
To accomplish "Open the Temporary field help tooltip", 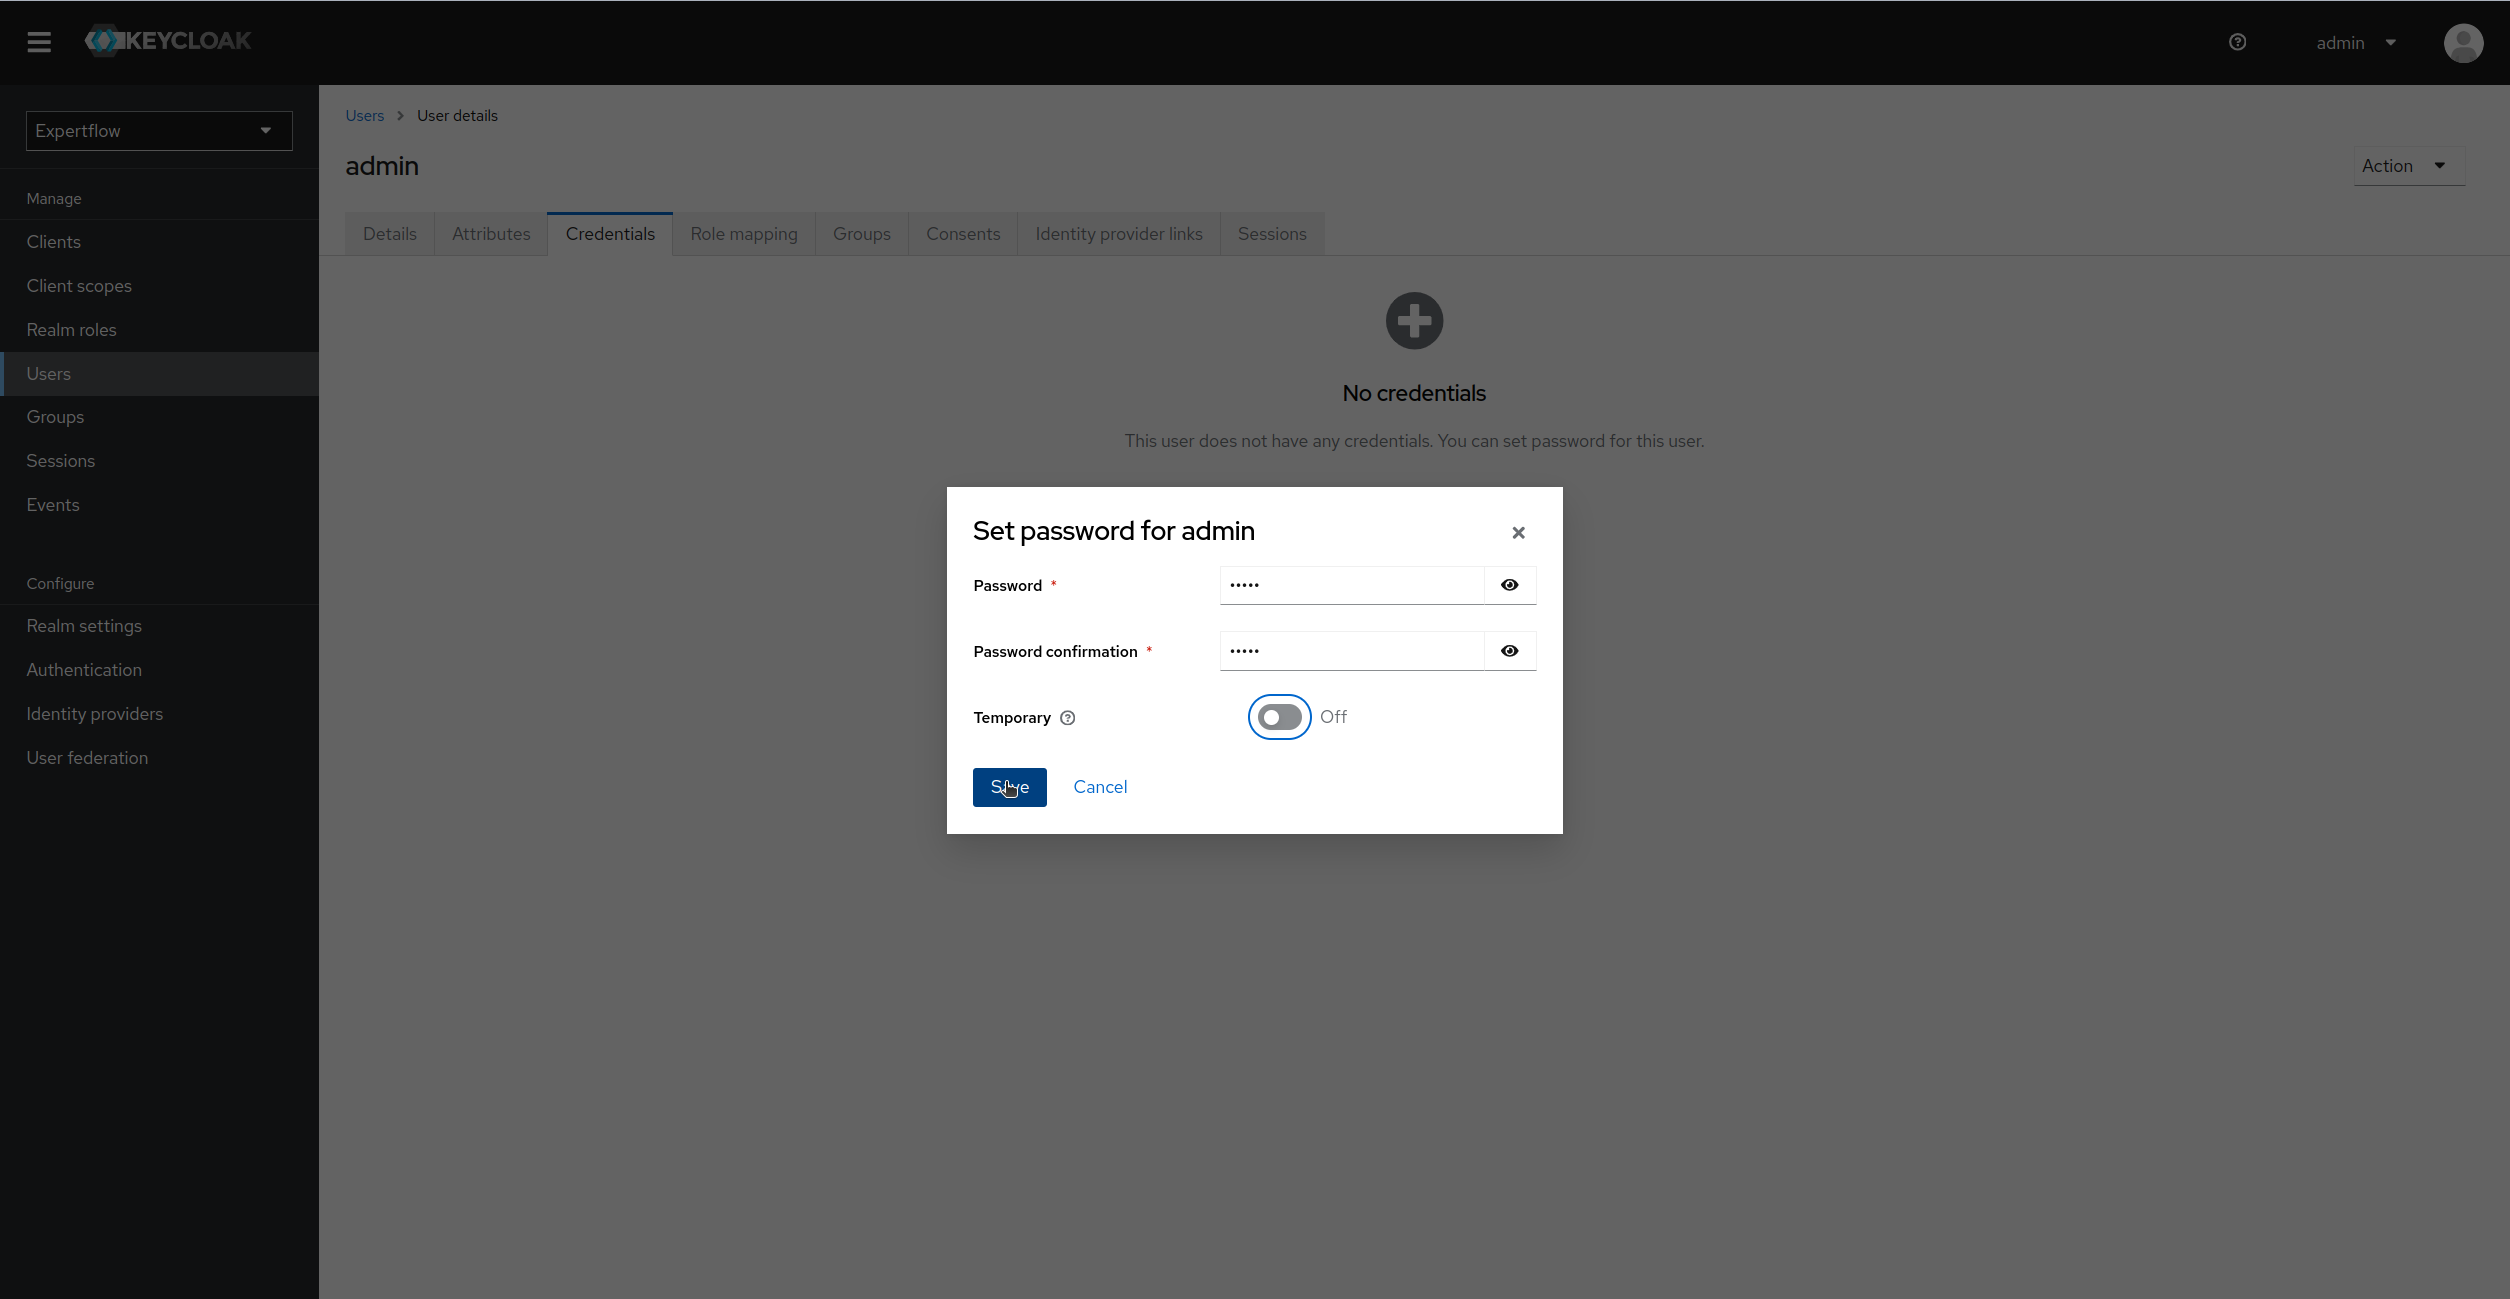I will pos(1067,718).
